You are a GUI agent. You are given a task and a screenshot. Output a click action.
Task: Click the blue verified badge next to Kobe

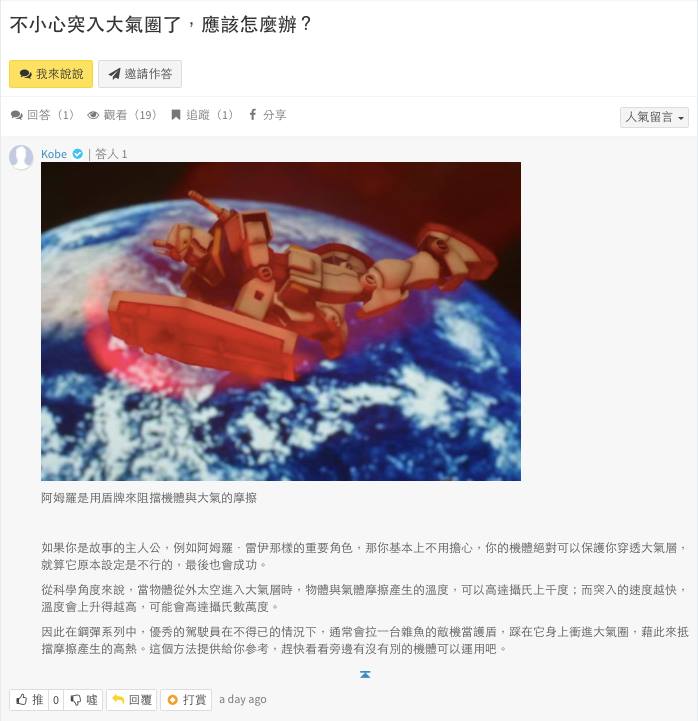[x=78, y=154]
